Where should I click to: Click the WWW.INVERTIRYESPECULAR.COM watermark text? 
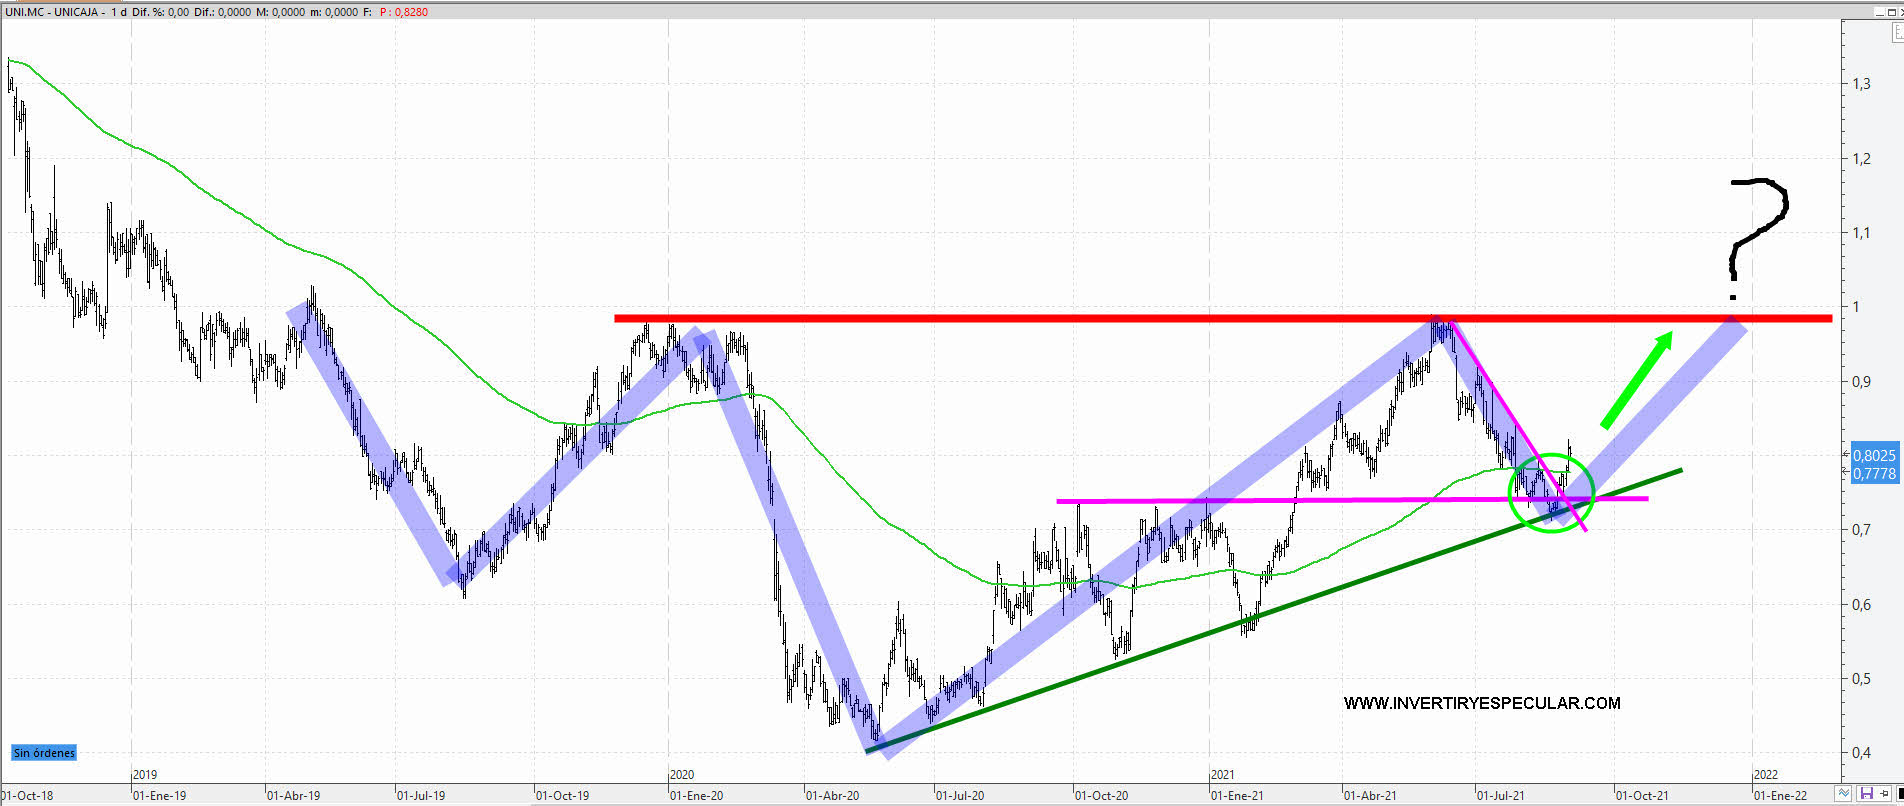(x=1481, y=703)
